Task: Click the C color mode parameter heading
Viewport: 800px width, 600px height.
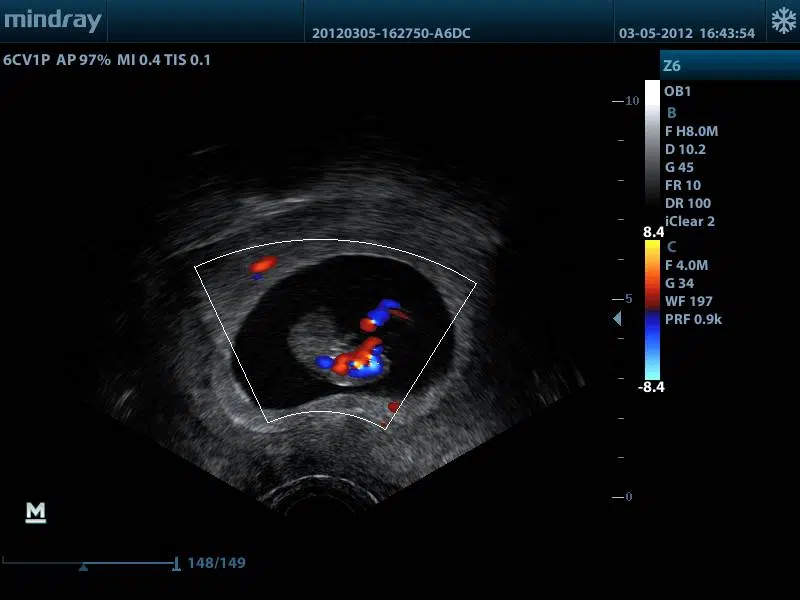Action: pyautogui.click(x=671, y=246)
